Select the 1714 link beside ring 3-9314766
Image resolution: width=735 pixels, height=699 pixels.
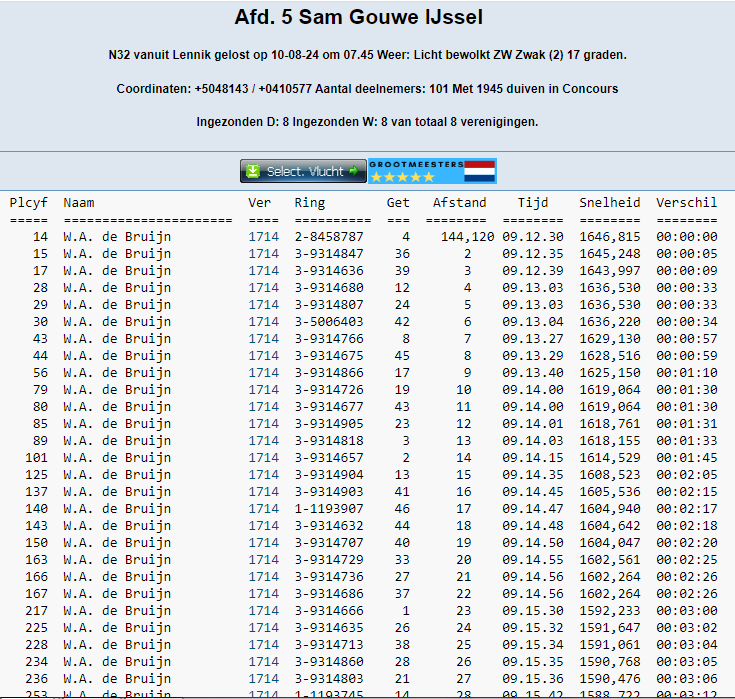(x=264, y=339)
